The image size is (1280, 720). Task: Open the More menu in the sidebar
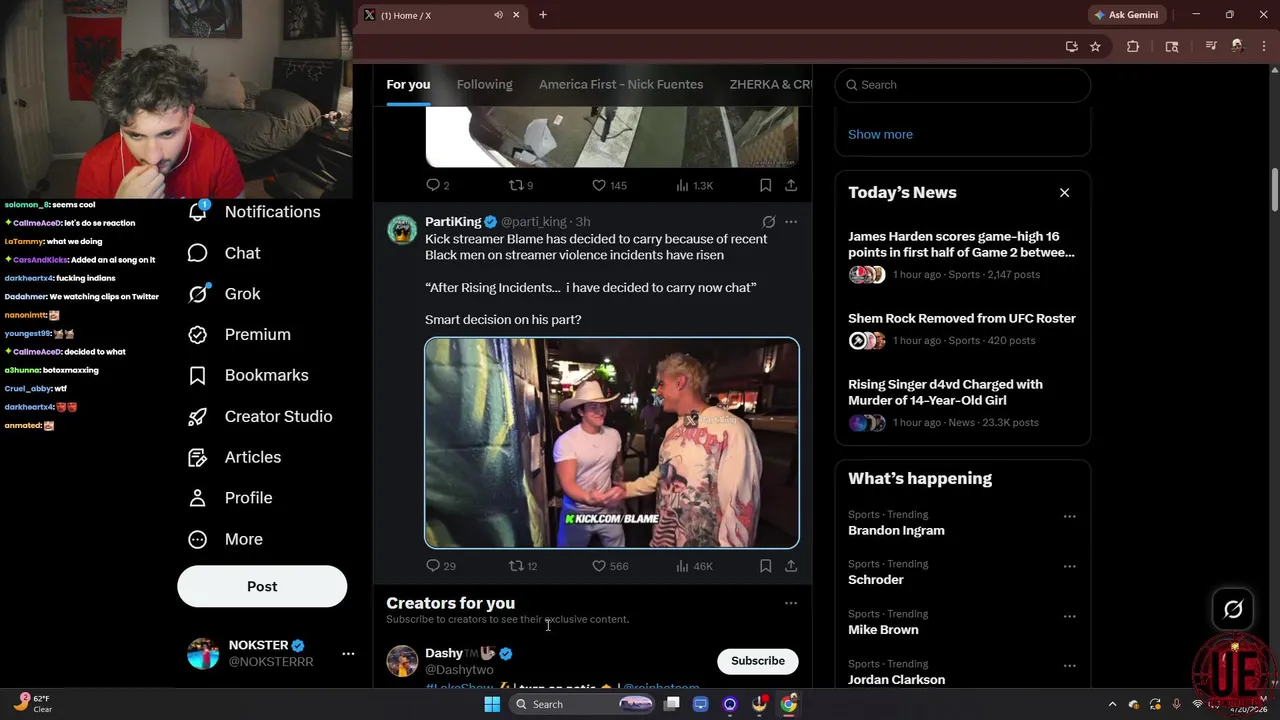(x=225, y=539)
